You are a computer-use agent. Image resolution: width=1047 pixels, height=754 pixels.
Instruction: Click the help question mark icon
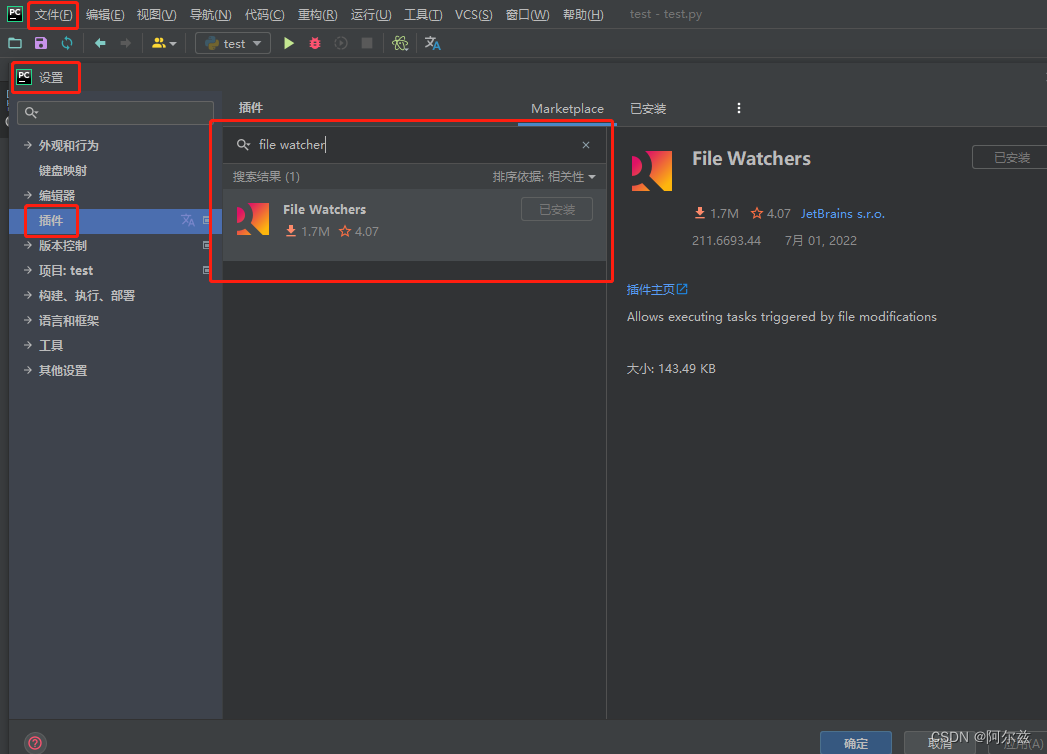[35, 743]
